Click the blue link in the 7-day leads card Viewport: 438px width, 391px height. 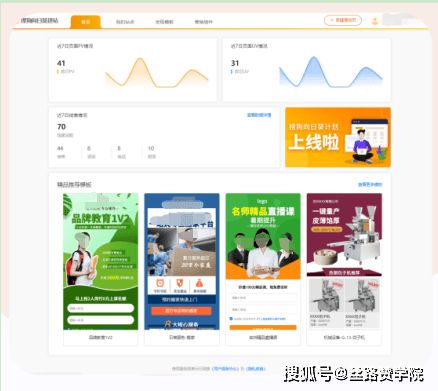click(259, 115)
